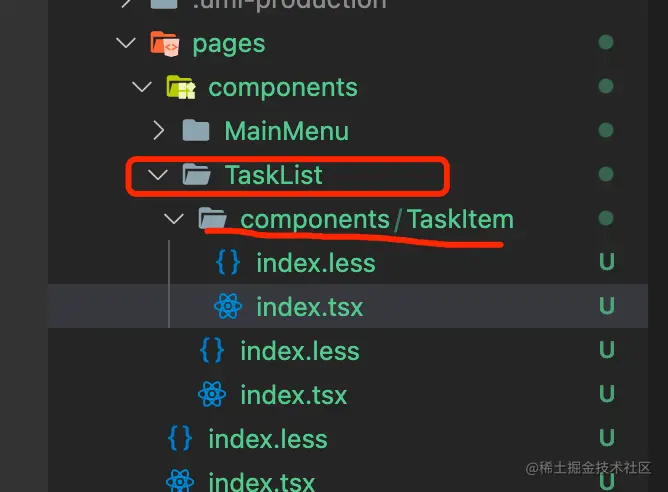Click the green components folder icon
This screenshot has width=668, height=492.
coord(180,87)
